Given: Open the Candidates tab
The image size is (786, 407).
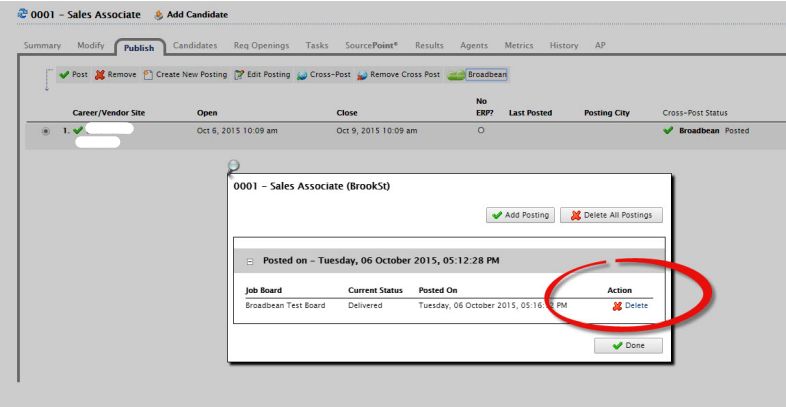Looking at the screenshot, I should [x=195, y=45].
